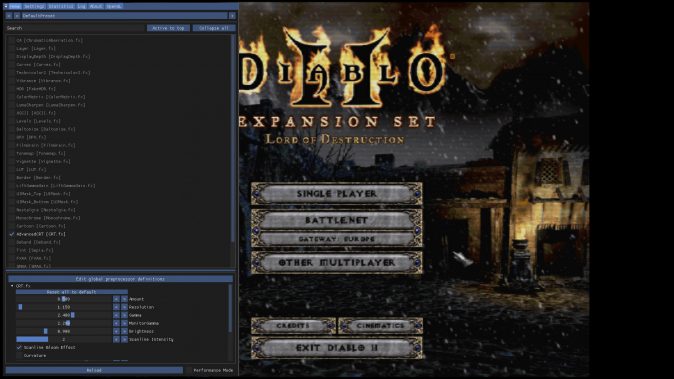This screenshot has width=674, height=379.
Task: Enable the Performance Mode checkbox
Action: [188, 370]
